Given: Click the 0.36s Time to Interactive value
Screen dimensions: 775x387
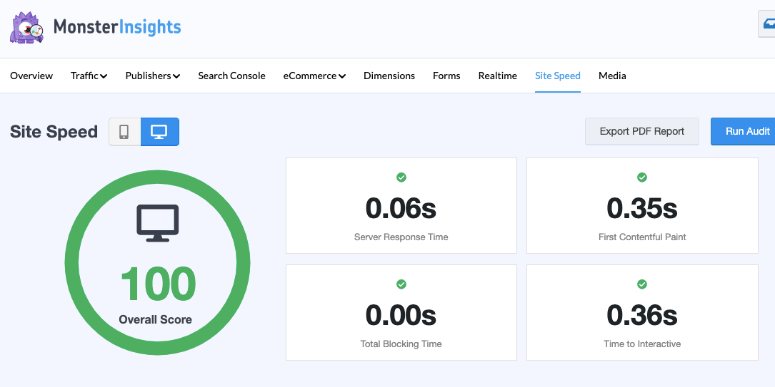Looking at the screenshot, I should 642,315.
